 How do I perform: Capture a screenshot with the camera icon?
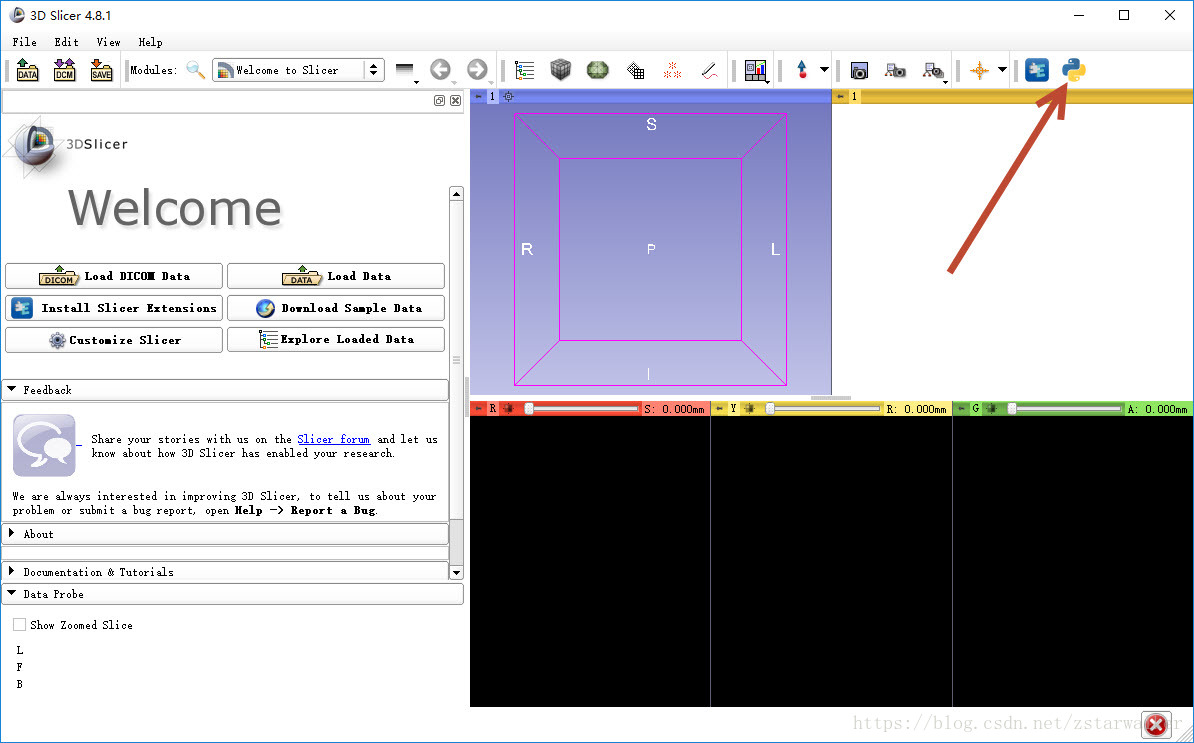859,71
